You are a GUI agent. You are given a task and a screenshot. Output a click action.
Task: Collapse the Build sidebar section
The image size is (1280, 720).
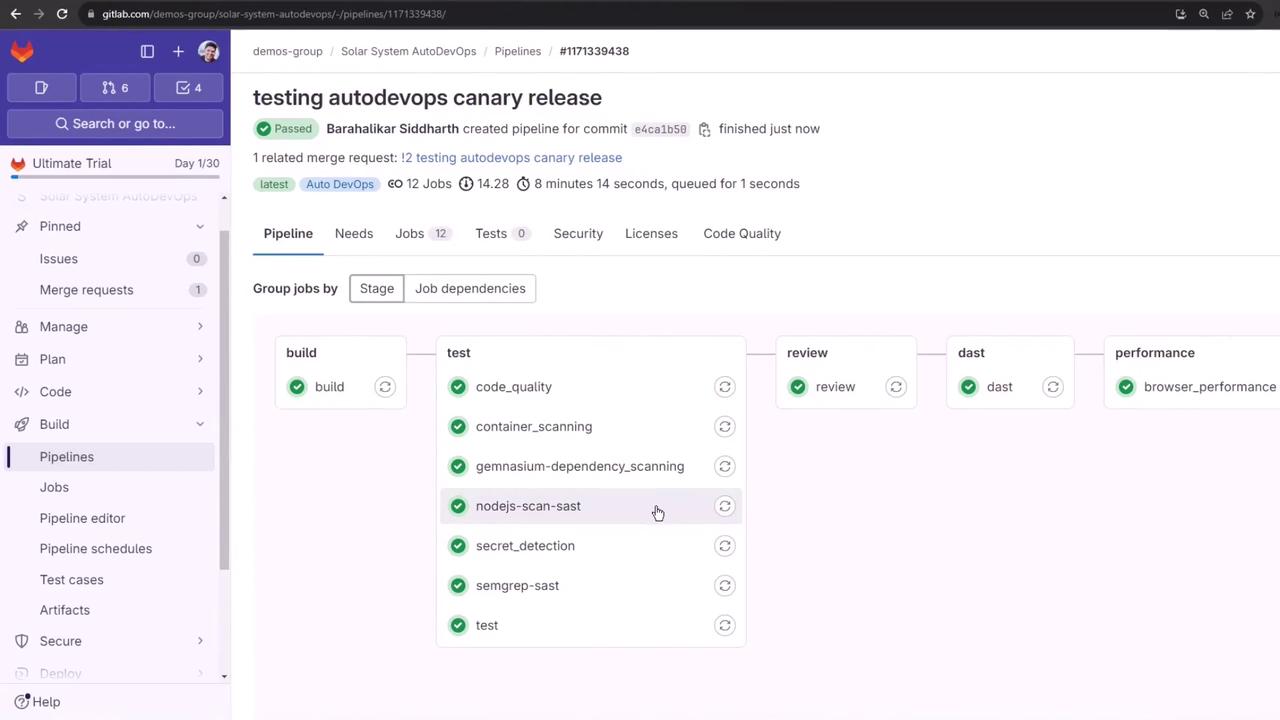[200, 424]
